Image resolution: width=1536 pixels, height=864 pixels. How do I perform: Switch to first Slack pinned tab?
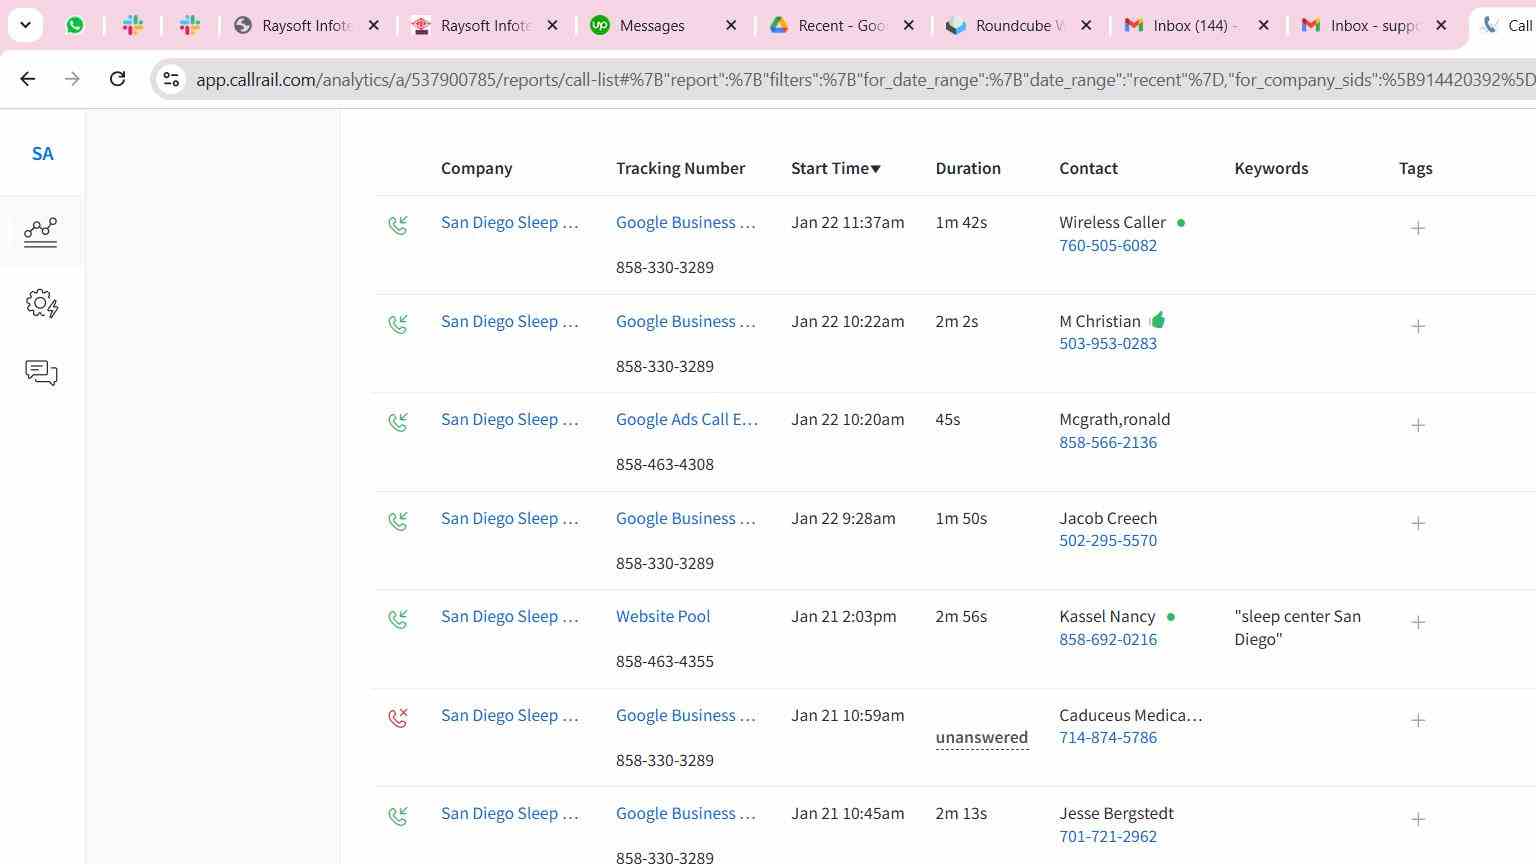coord(132,25)
